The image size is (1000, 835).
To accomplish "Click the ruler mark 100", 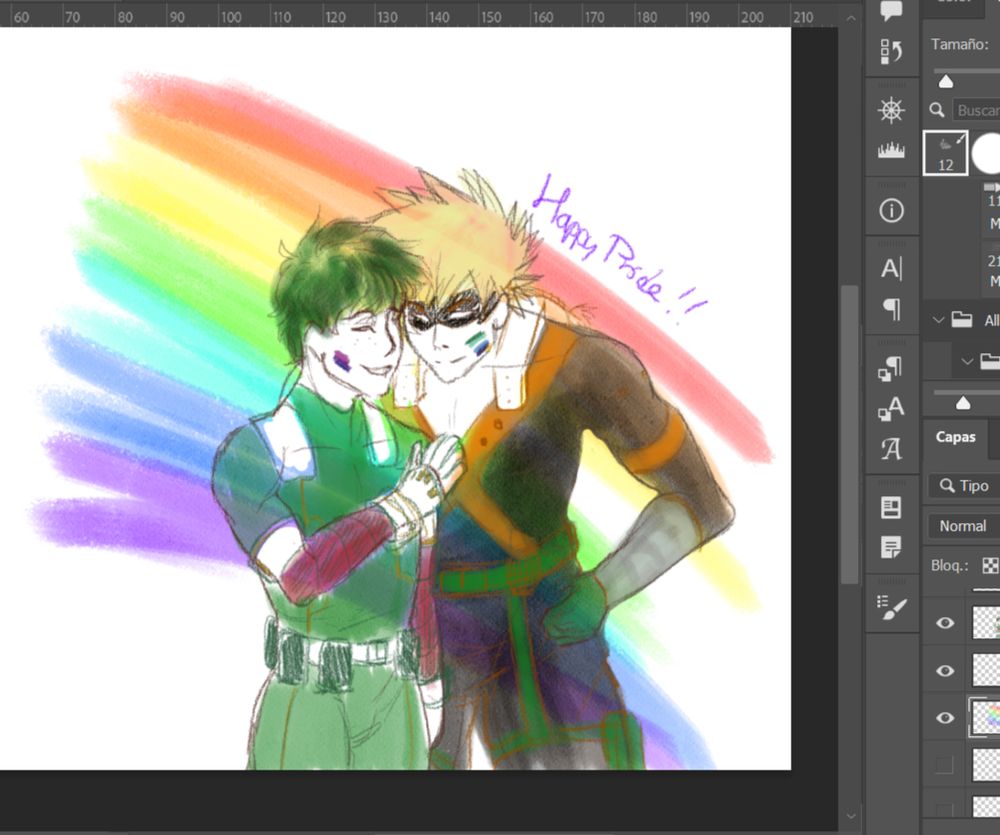I will click(x=230, y=17).
